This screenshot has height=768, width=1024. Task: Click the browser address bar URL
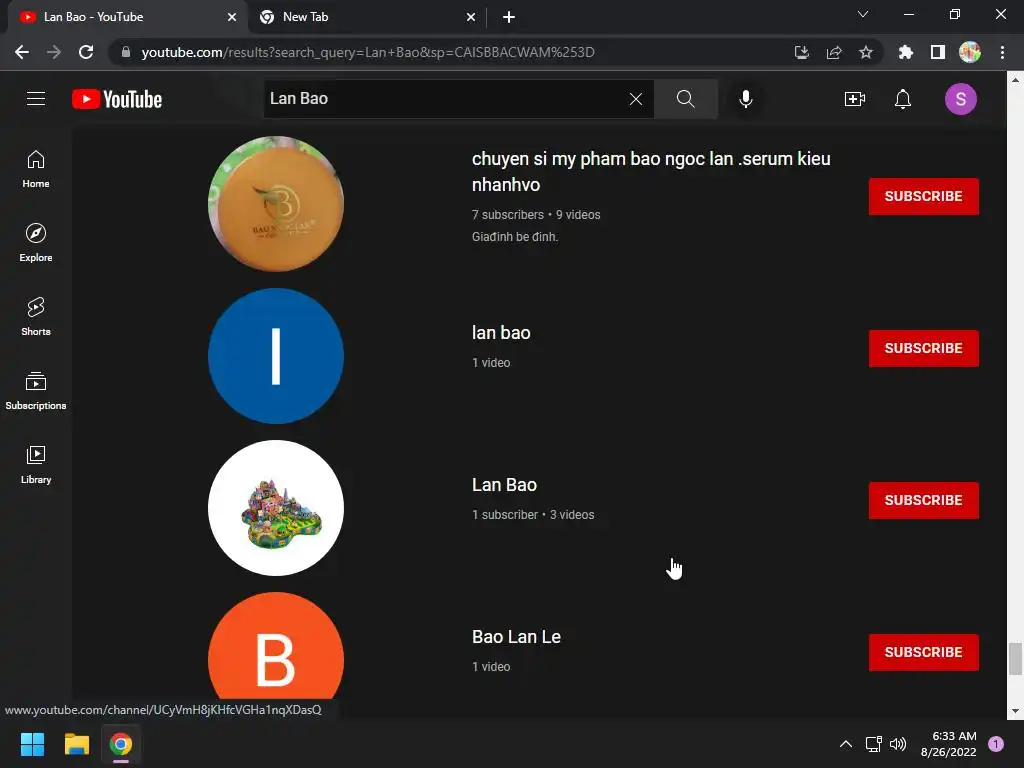point(368,52)
